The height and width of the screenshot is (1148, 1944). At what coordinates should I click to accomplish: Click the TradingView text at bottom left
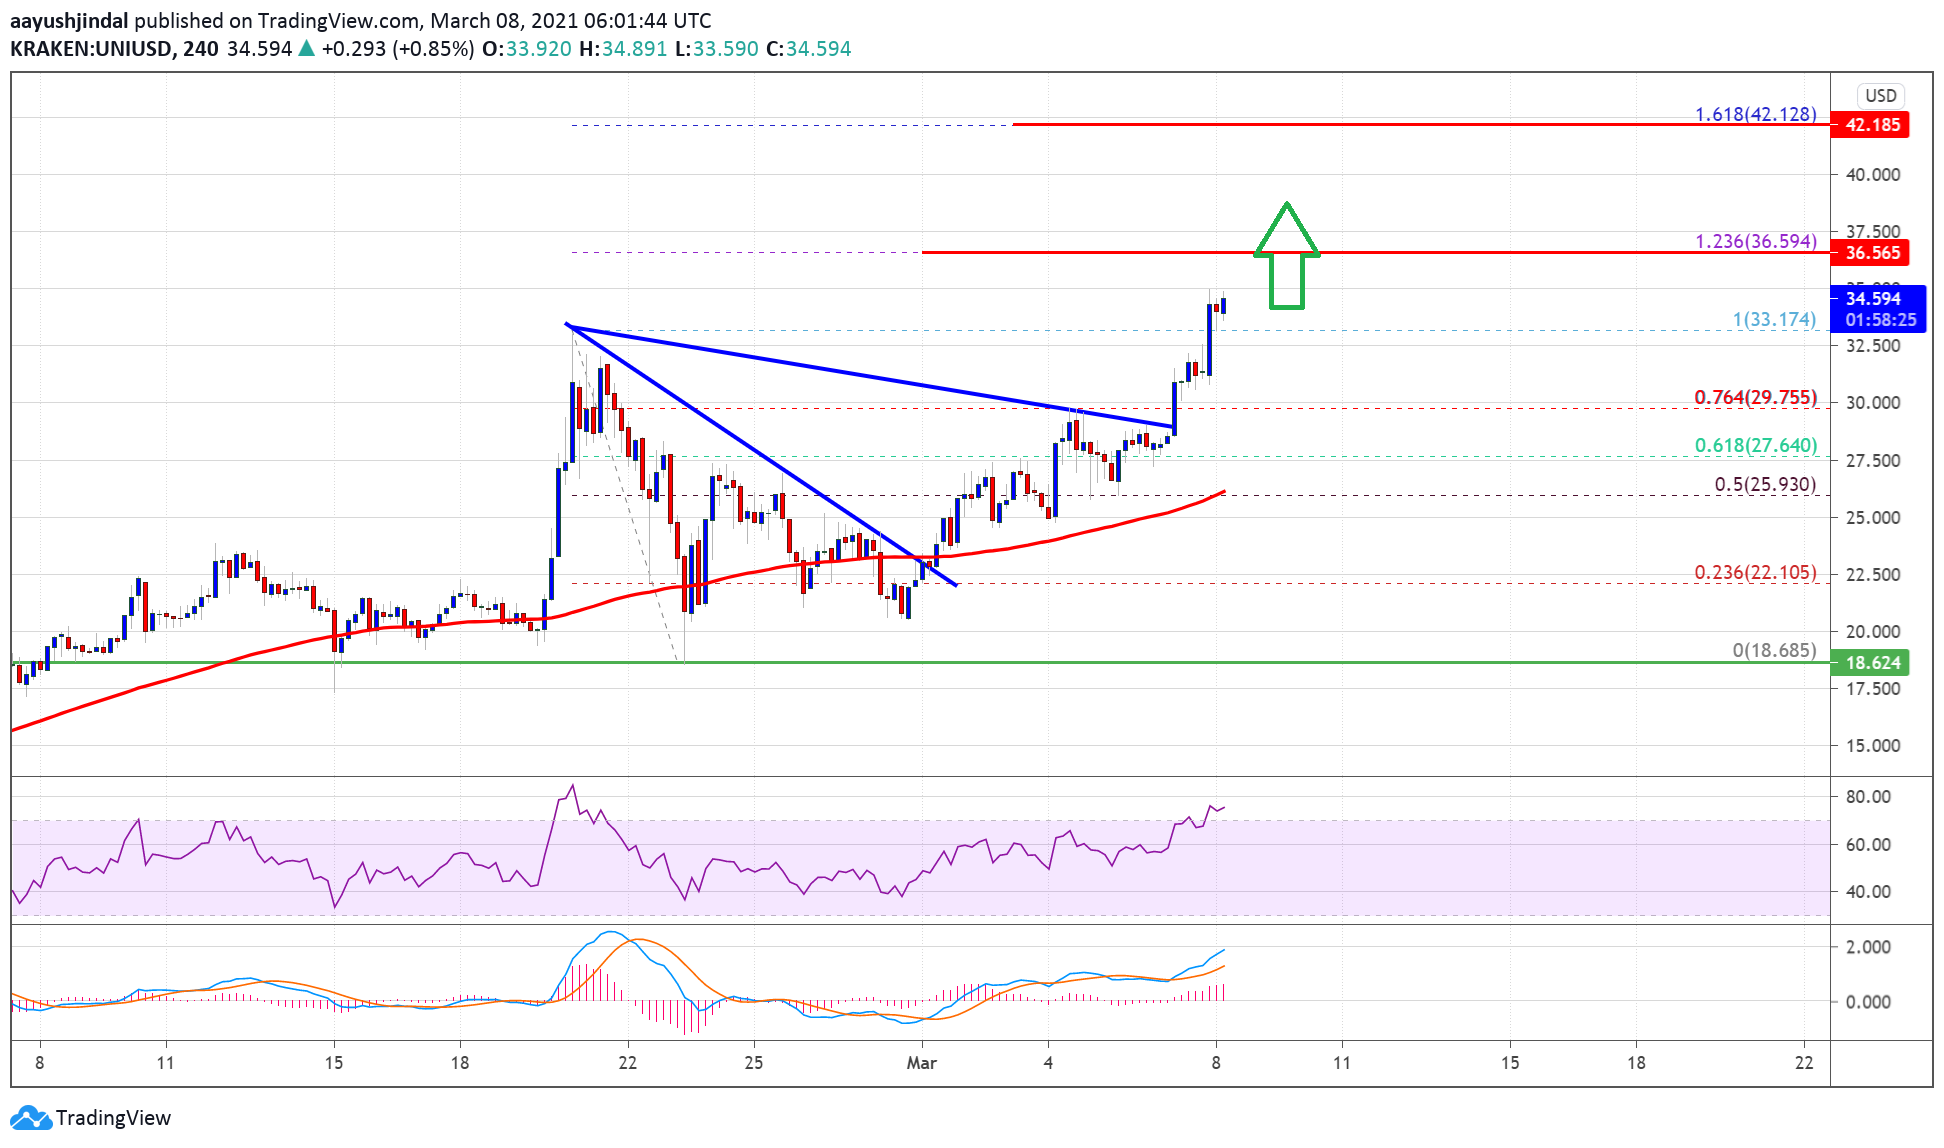pos(113,1117)
